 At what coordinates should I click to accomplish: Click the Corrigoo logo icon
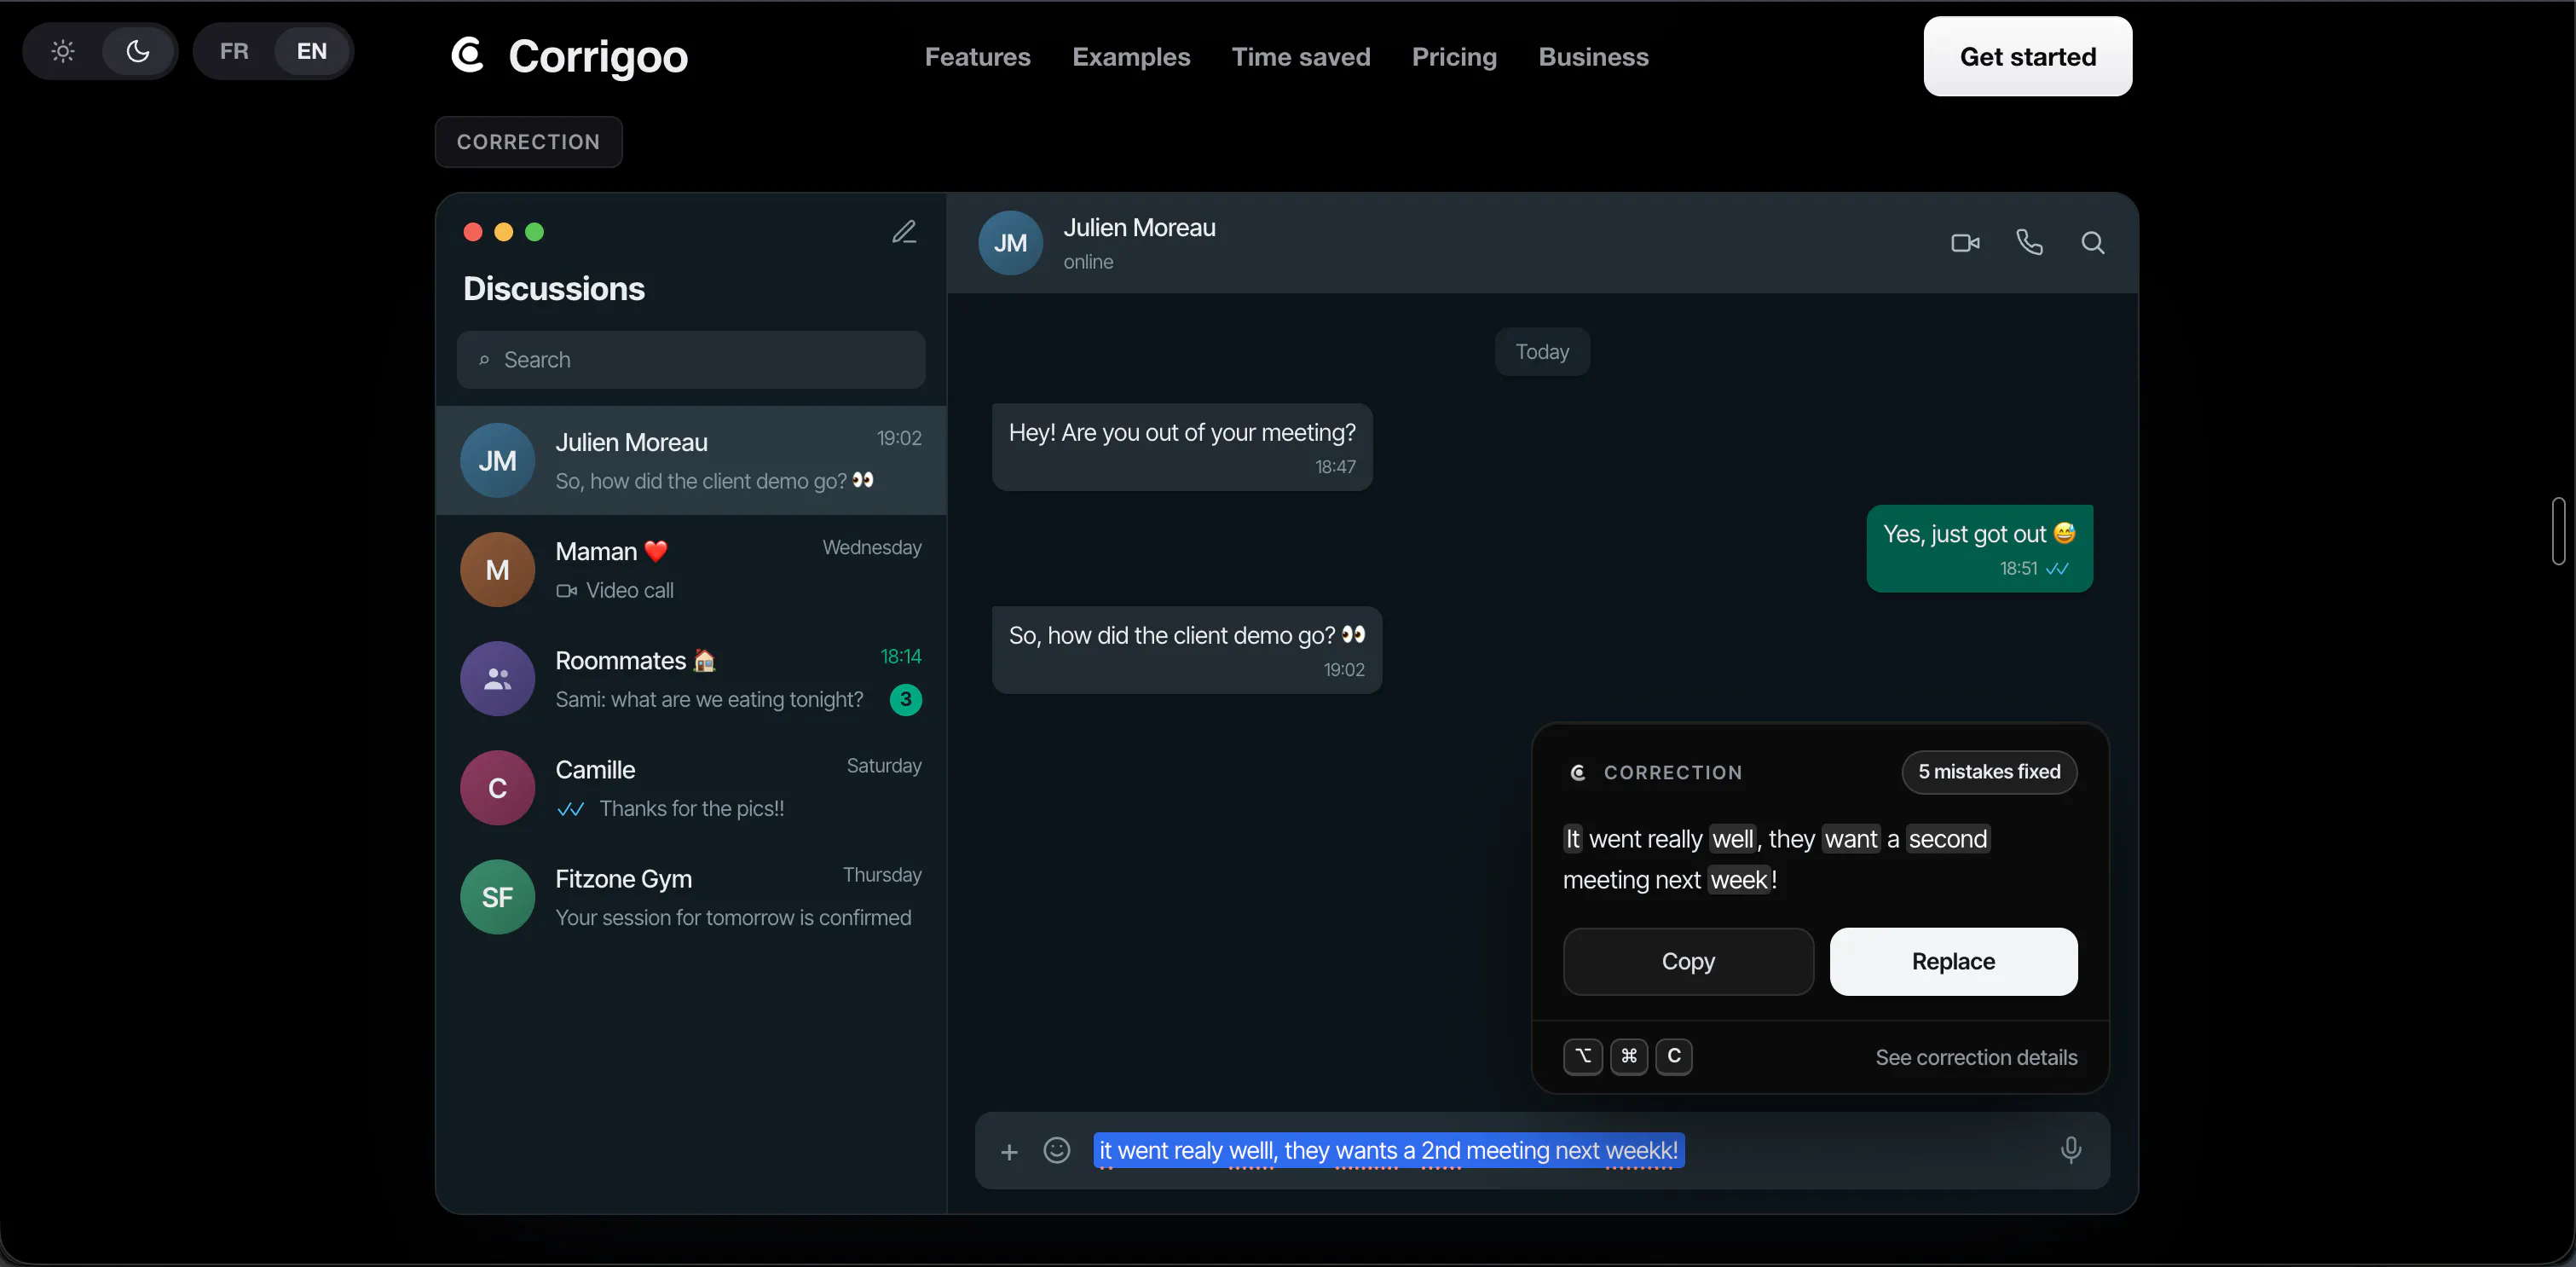click(x=468, y=55)
